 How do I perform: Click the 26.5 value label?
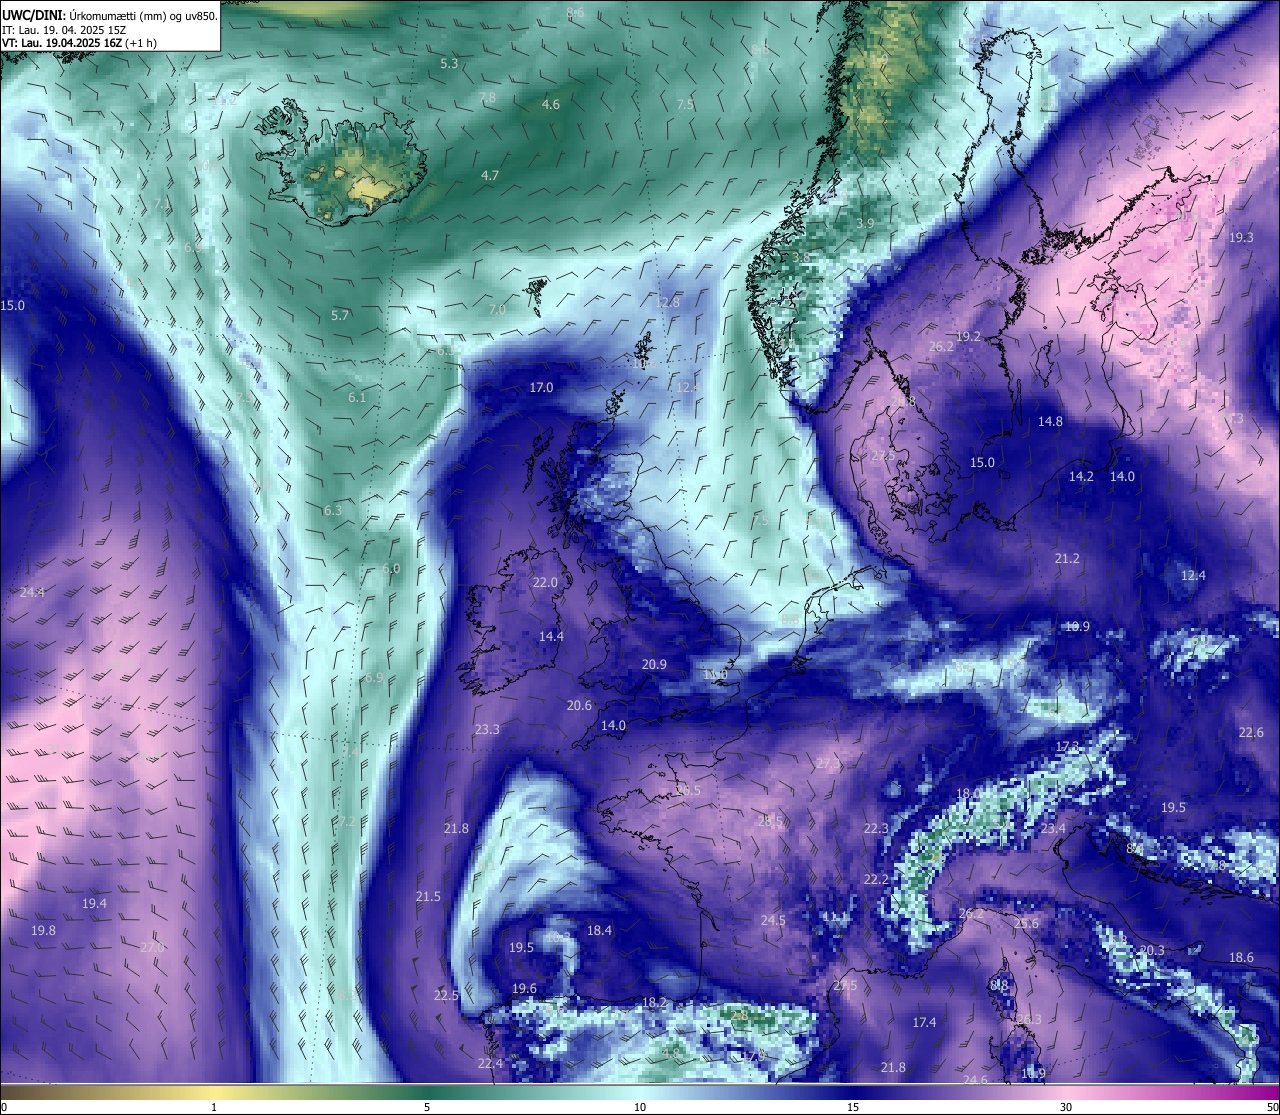688,791
